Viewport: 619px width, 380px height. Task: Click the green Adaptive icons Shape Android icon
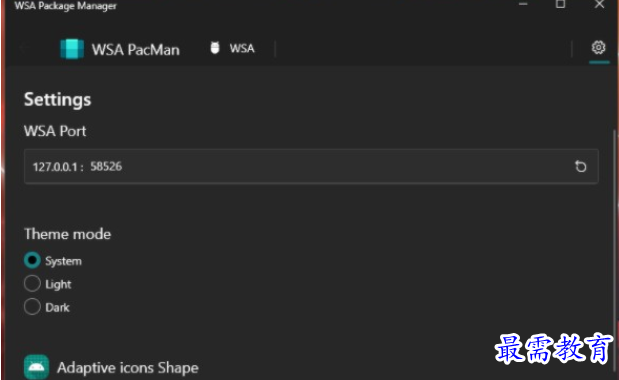[x=36, y=367]
